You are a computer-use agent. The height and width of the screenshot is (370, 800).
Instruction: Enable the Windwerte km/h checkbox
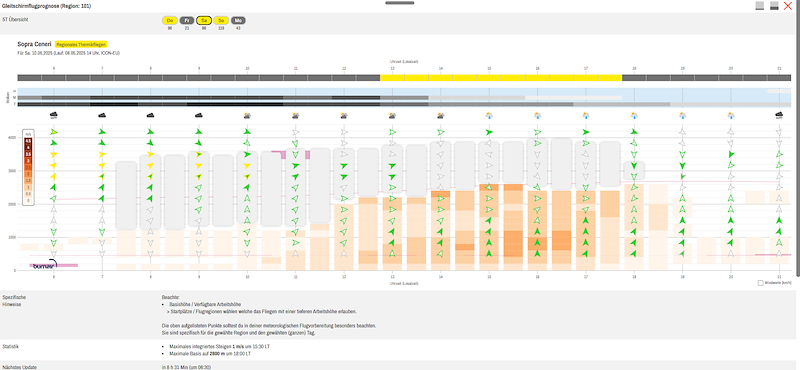pyautogui.click(x=760, y=283)
